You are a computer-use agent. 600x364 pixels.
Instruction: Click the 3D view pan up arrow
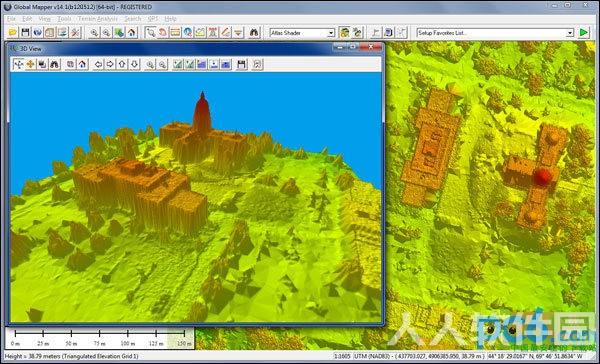[122, 64]
